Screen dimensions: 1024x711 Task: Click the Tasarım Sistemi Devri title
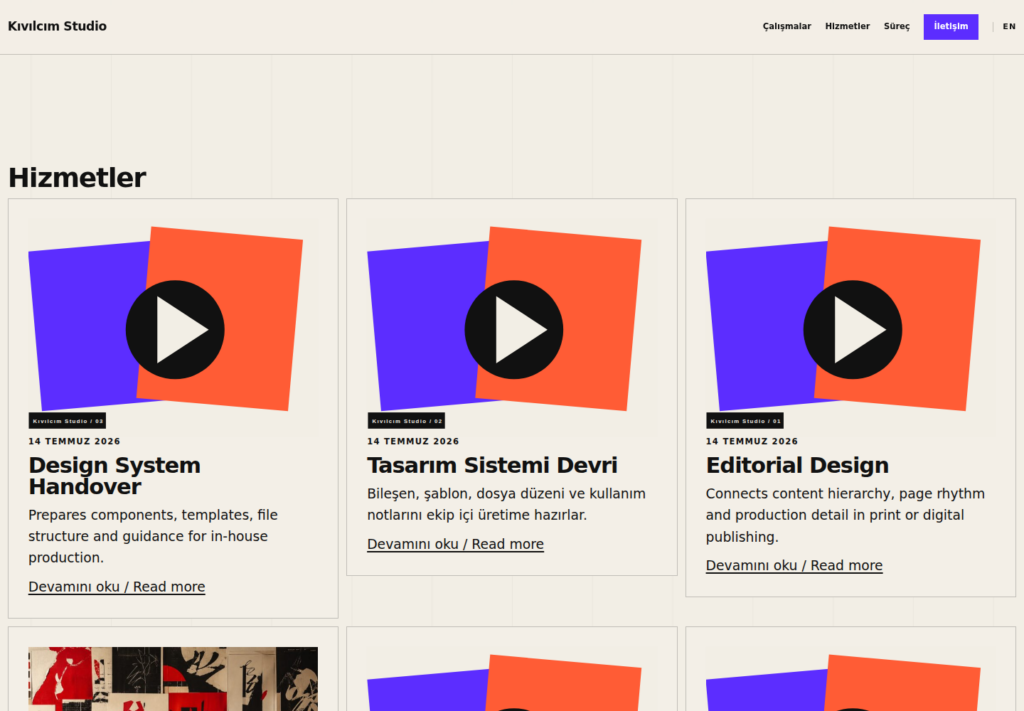point(492,466)
